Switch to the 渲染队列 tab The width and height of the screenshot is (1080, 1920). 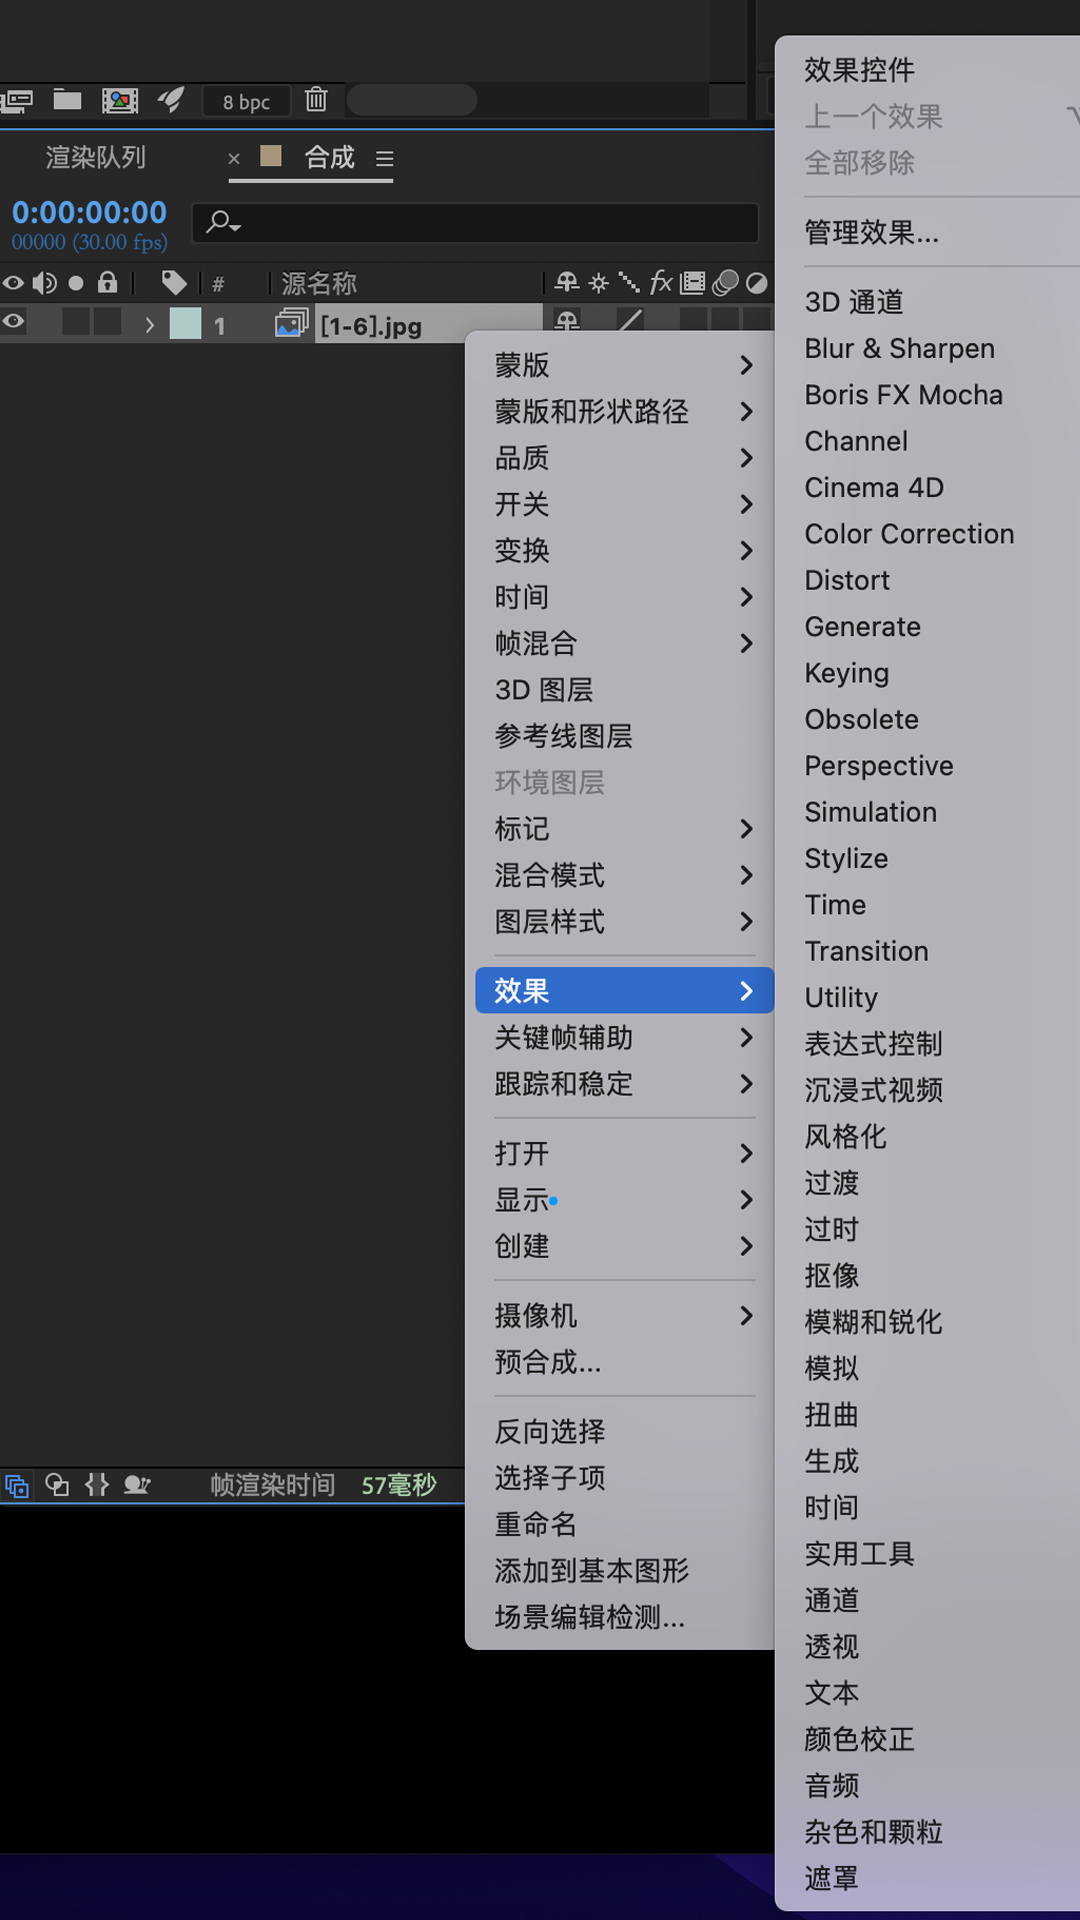click(96, 157)
